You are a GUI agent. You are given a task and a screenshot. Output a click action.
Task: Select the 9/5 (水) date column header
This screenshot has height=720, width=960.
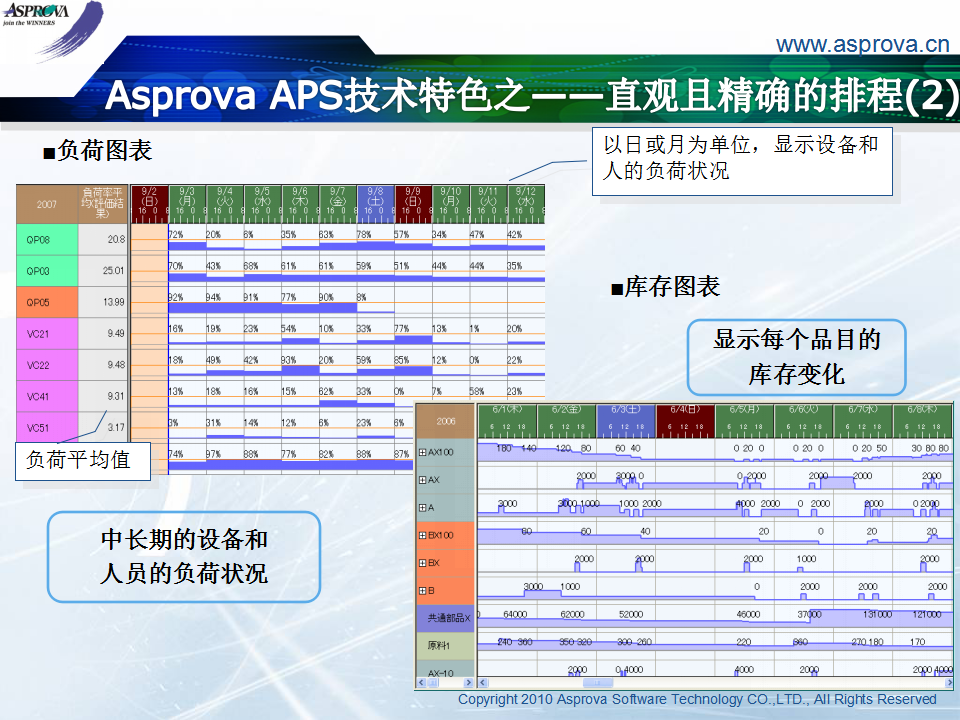click(262, 204)
